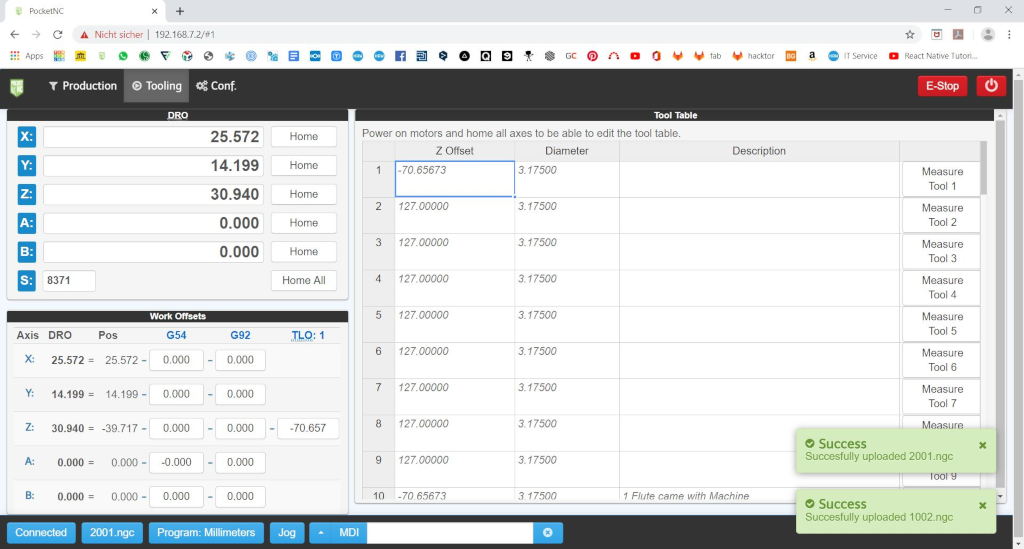Open the Tooling tab
The height and width of the screenshot is (549, 1024).
[157, 86]
